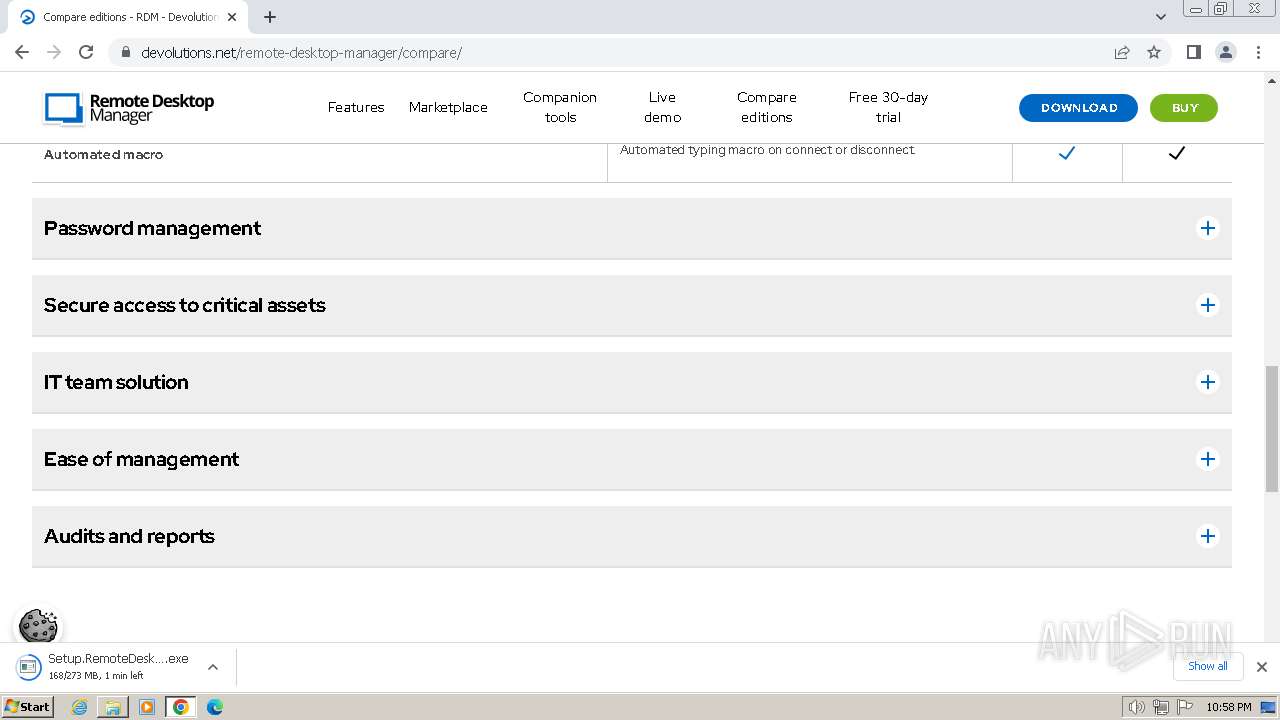Open Windows Start menu
Image resolution: width=1280 pixels, height=720 pixels.
point(27,707)
